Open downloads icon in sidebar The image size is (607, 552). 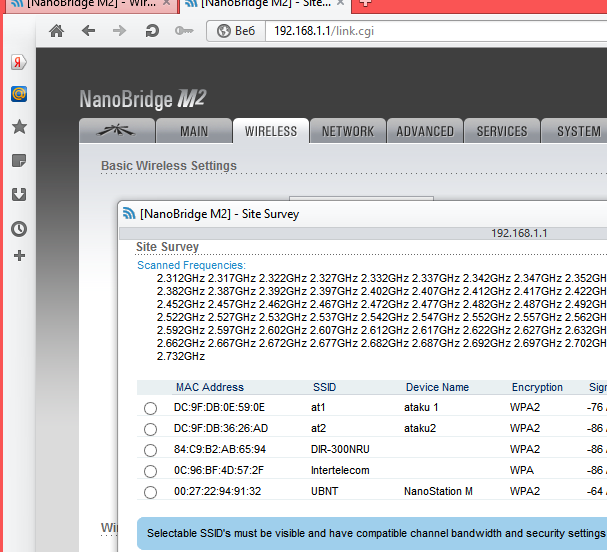19,194
